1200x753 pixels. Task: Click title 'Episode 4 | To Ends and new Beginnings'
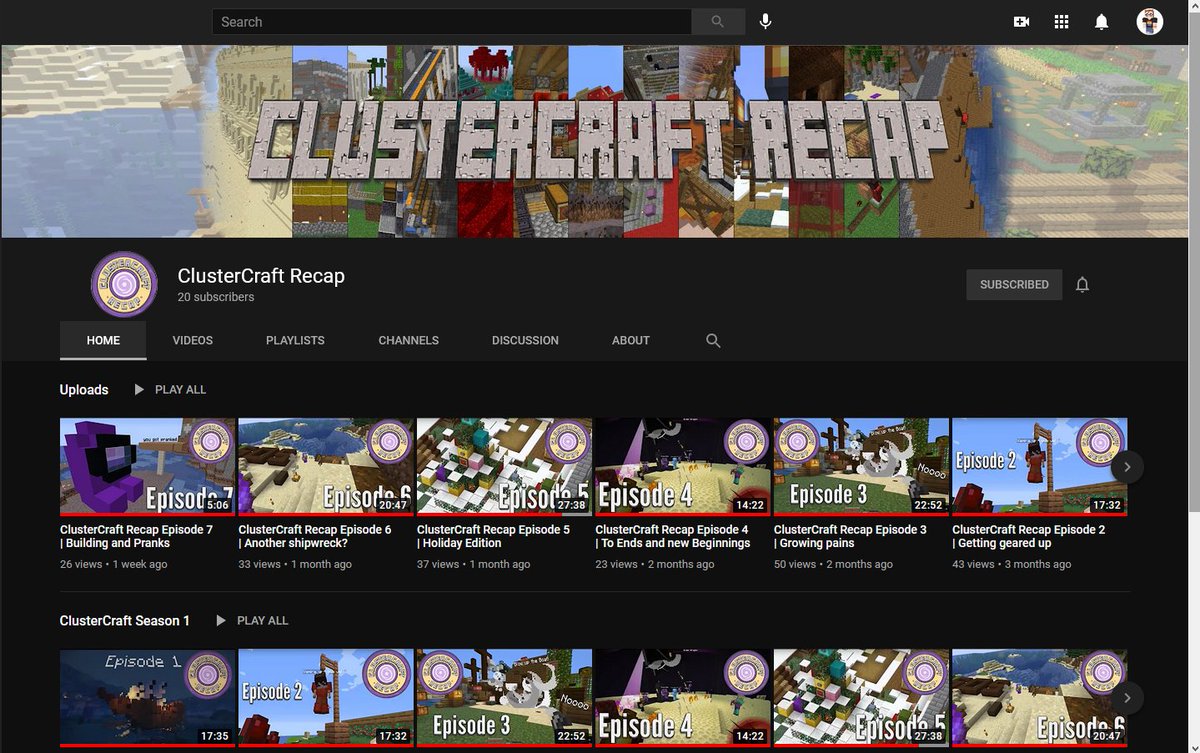(x=673, y=536)
